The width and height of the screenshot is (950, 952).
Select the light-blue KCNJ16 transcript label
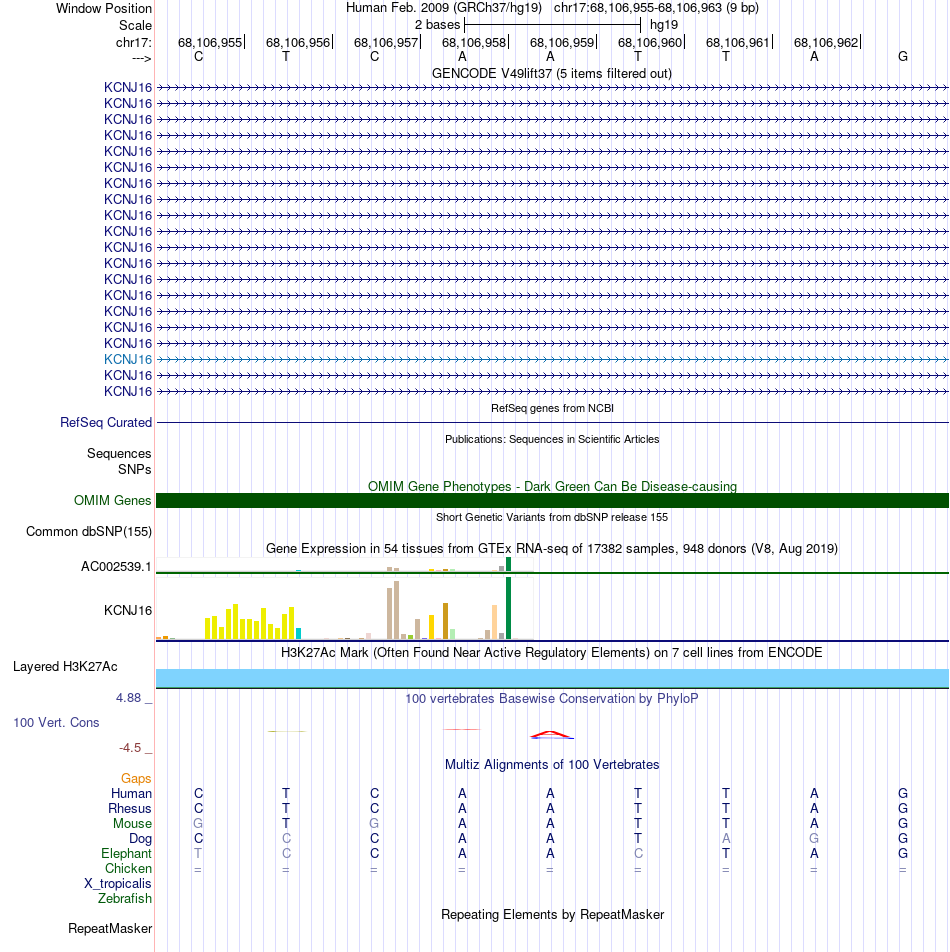128,359
